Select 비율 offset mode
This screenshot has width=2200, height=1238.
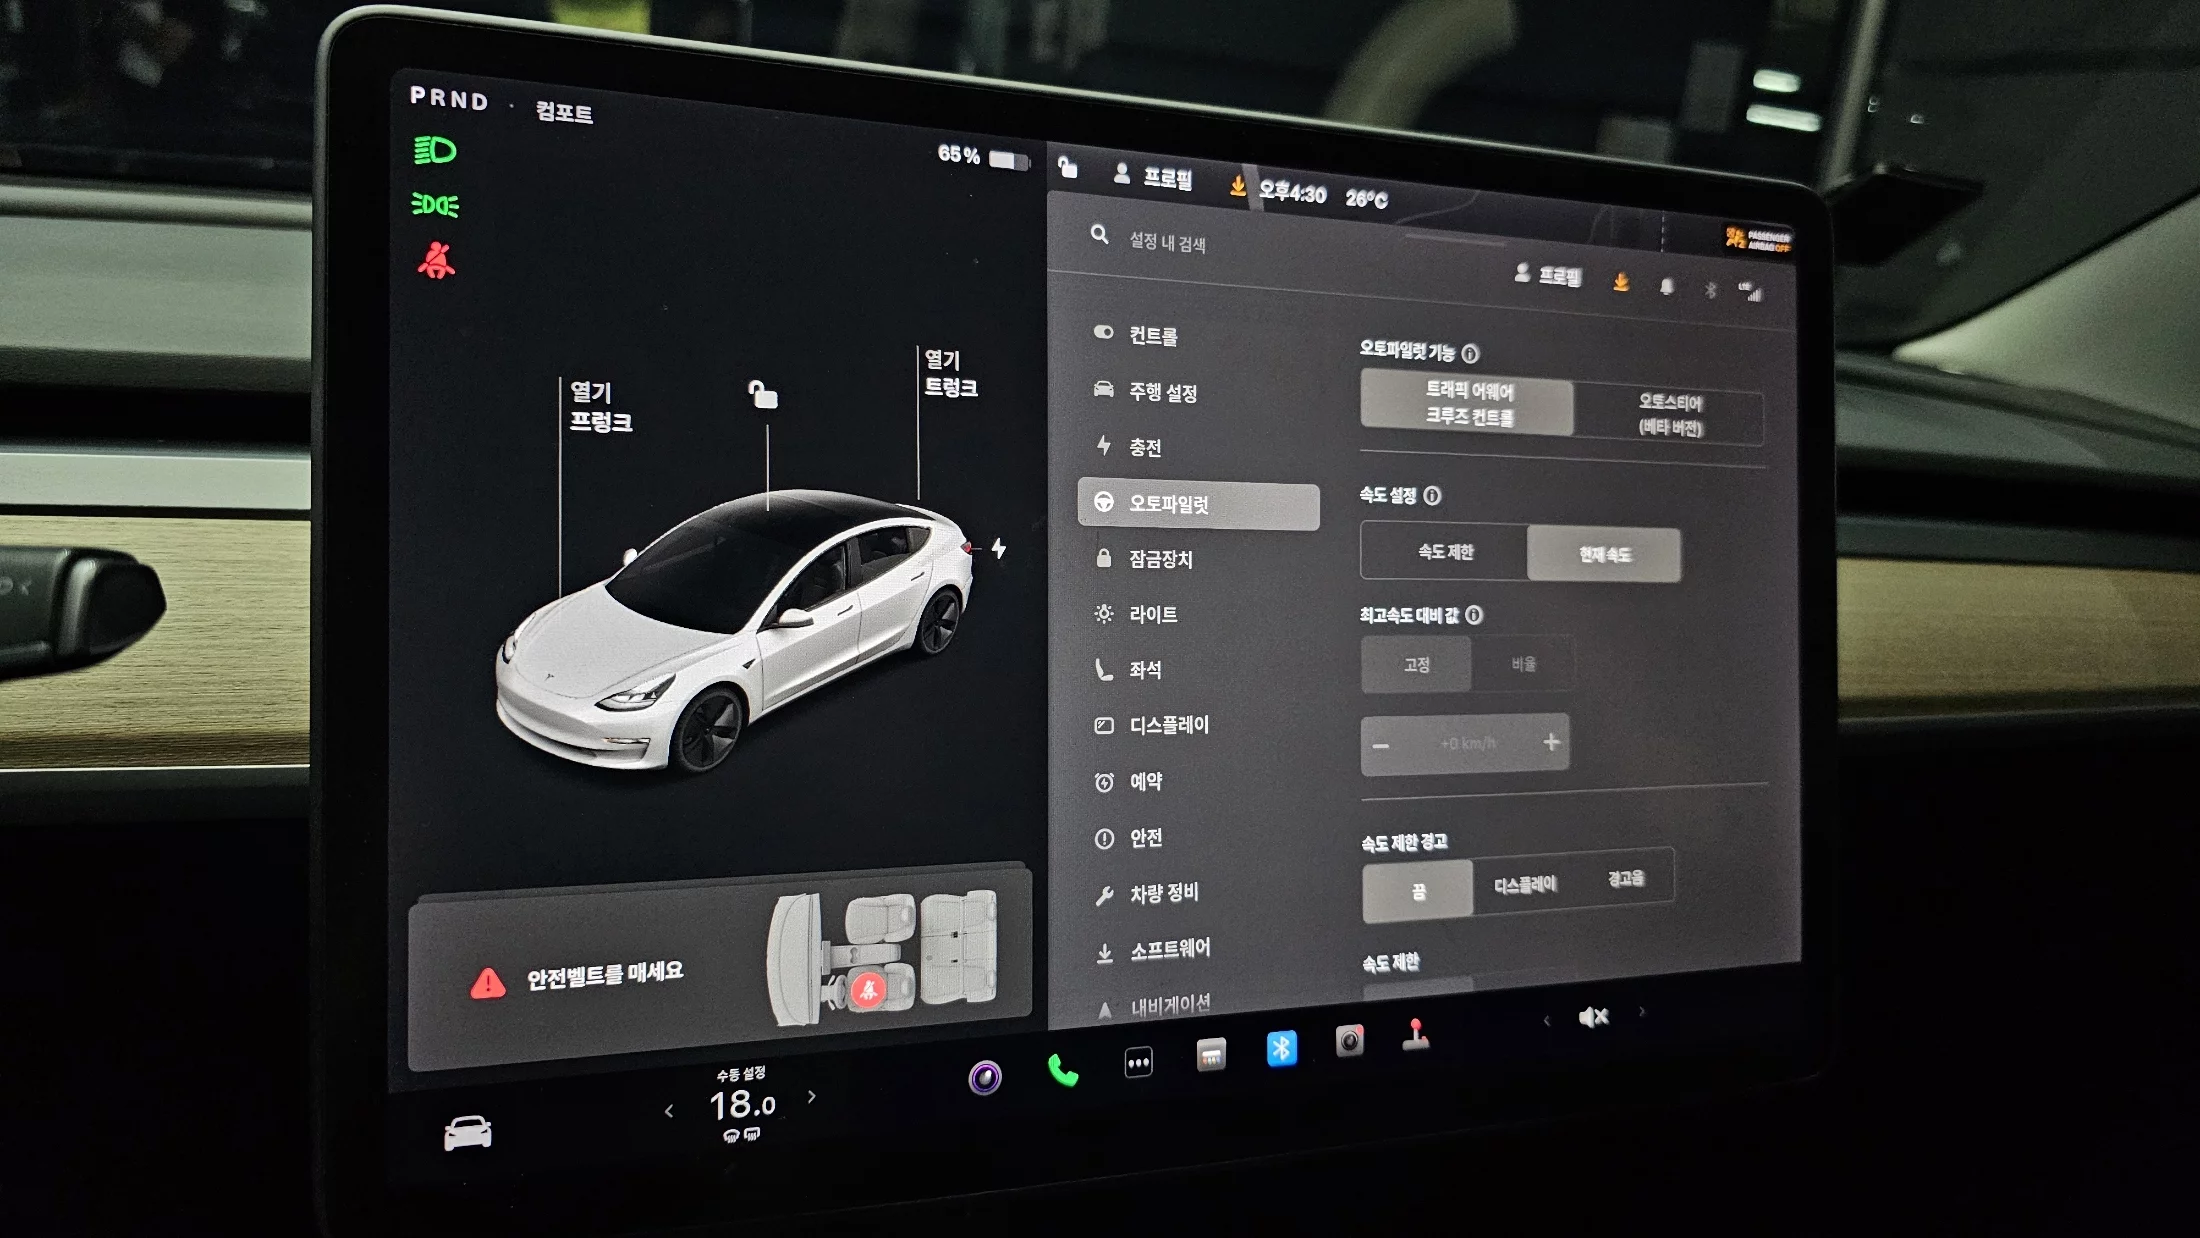point(1523,664)
